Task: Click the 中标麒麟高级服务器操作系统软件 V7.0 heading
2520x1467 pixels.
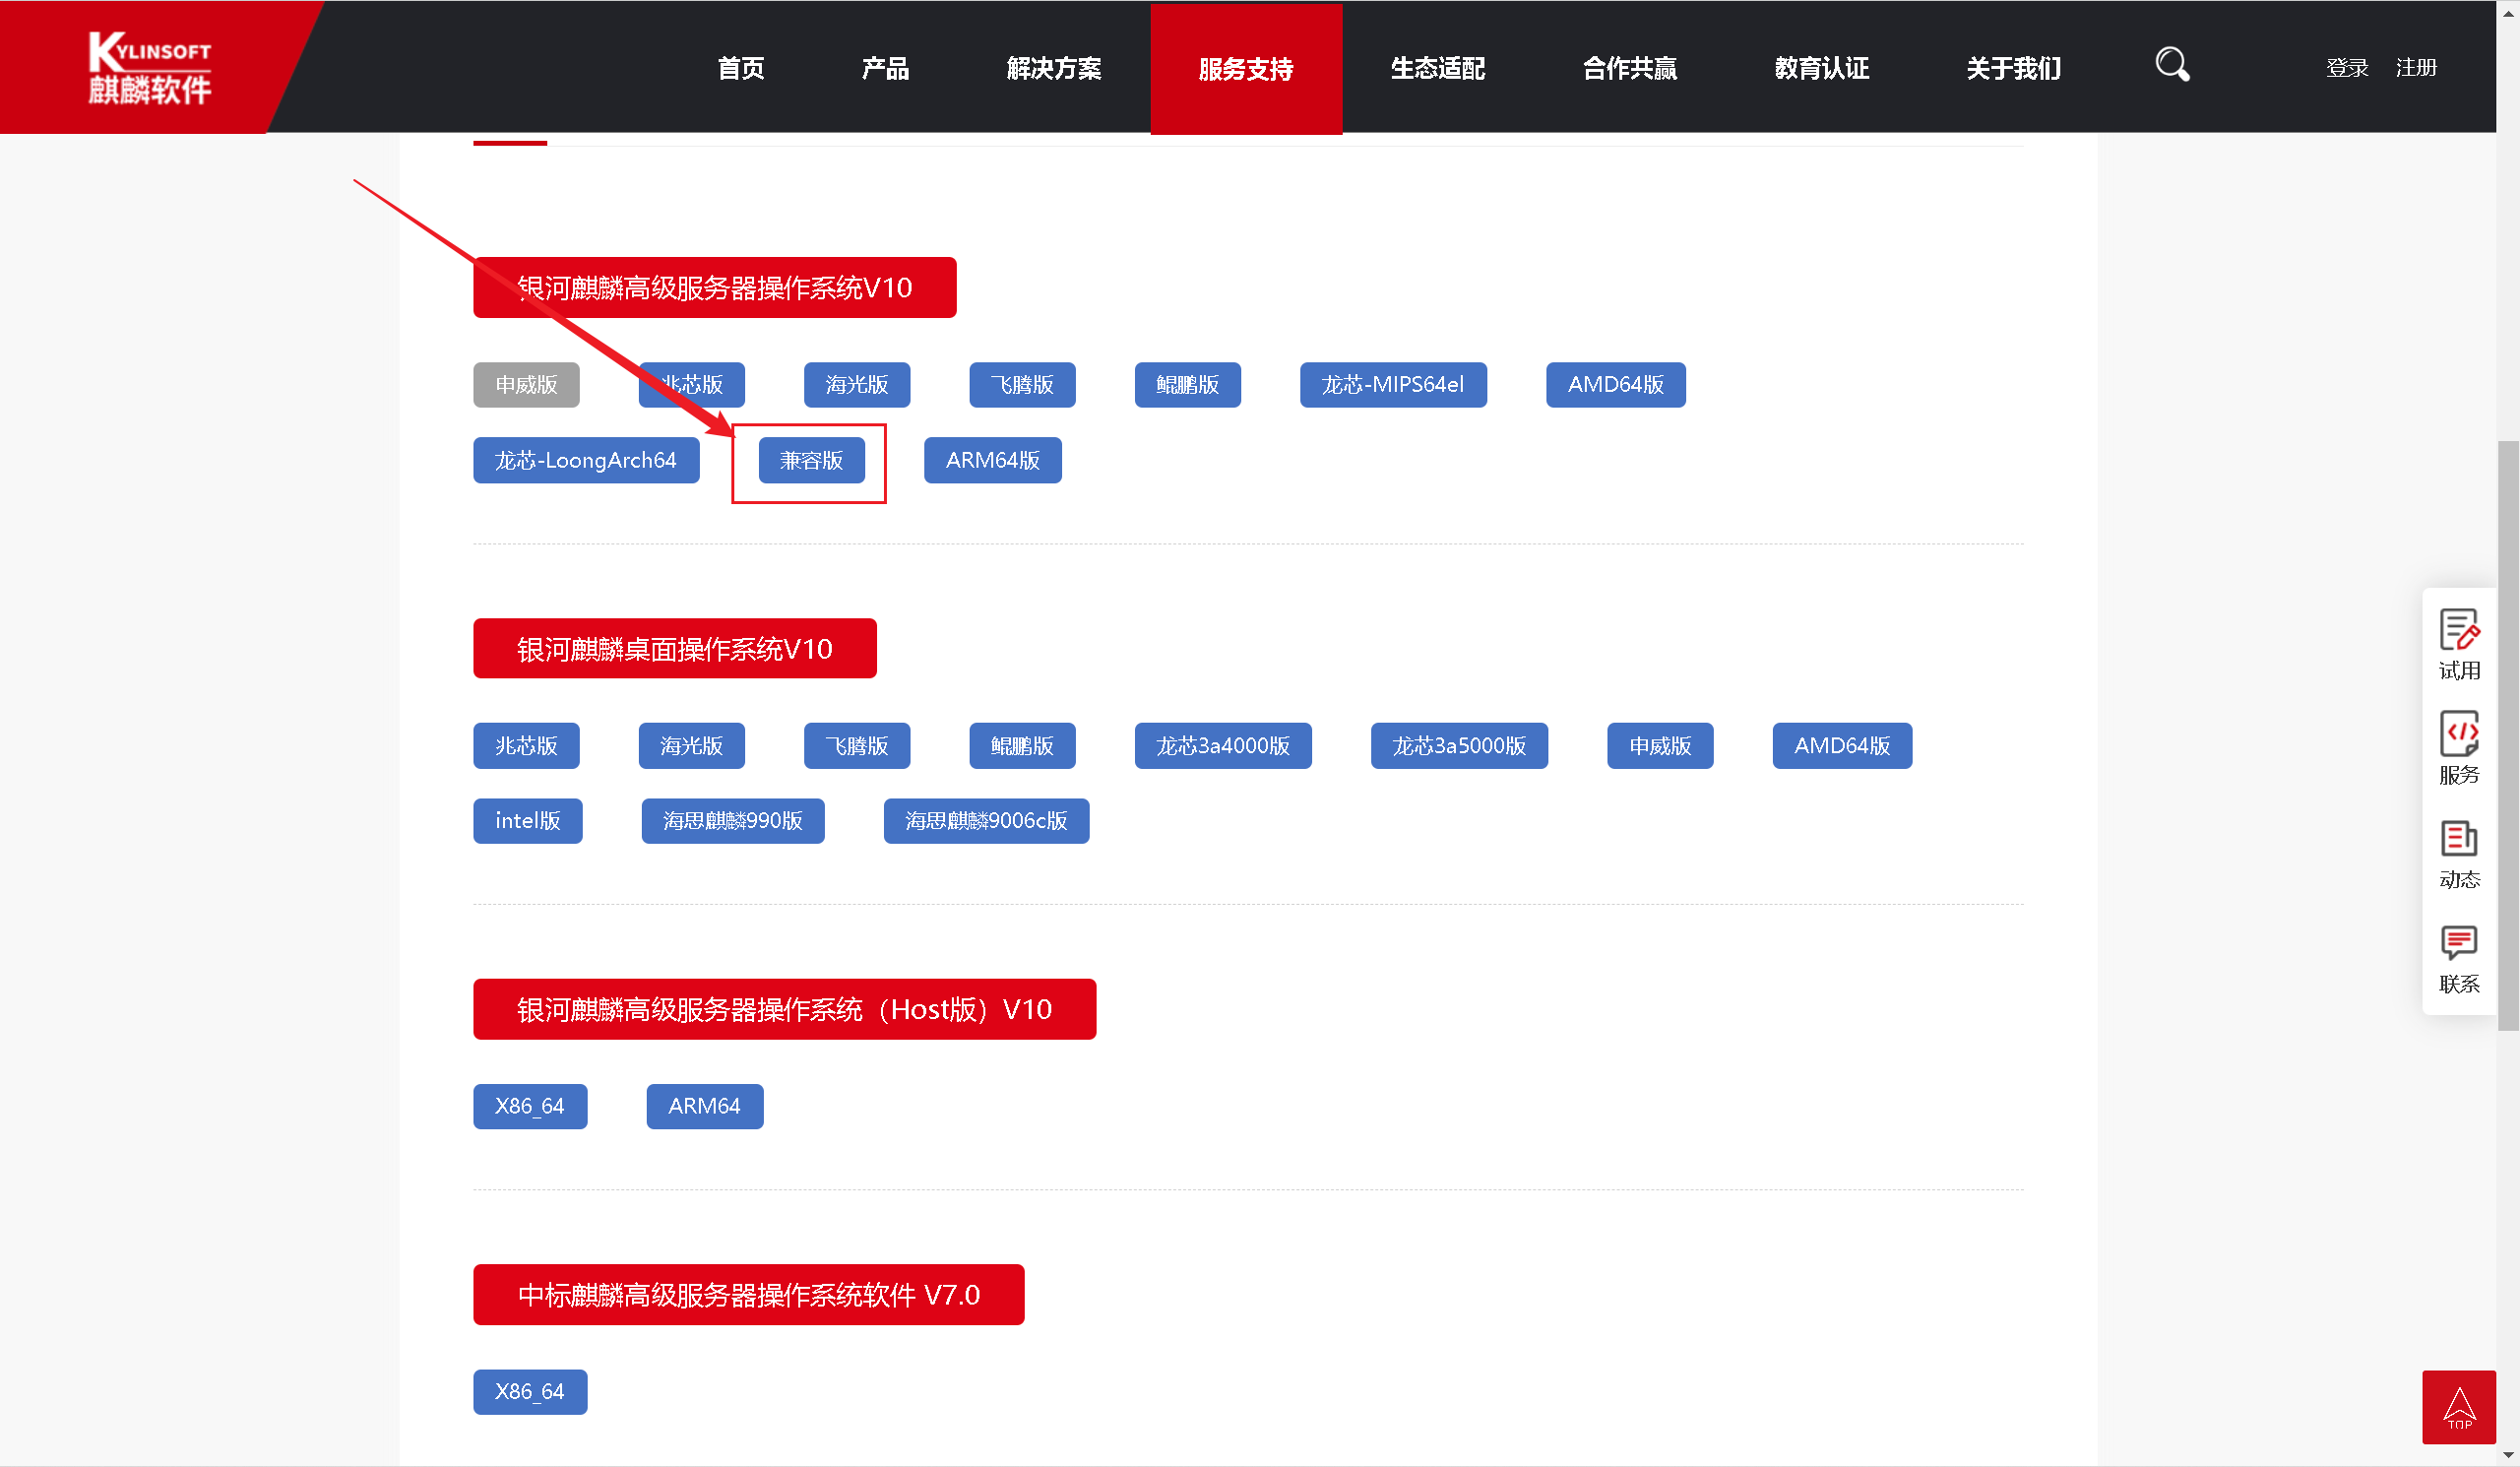Action: pyautogui.click(x=749, y=1295)
